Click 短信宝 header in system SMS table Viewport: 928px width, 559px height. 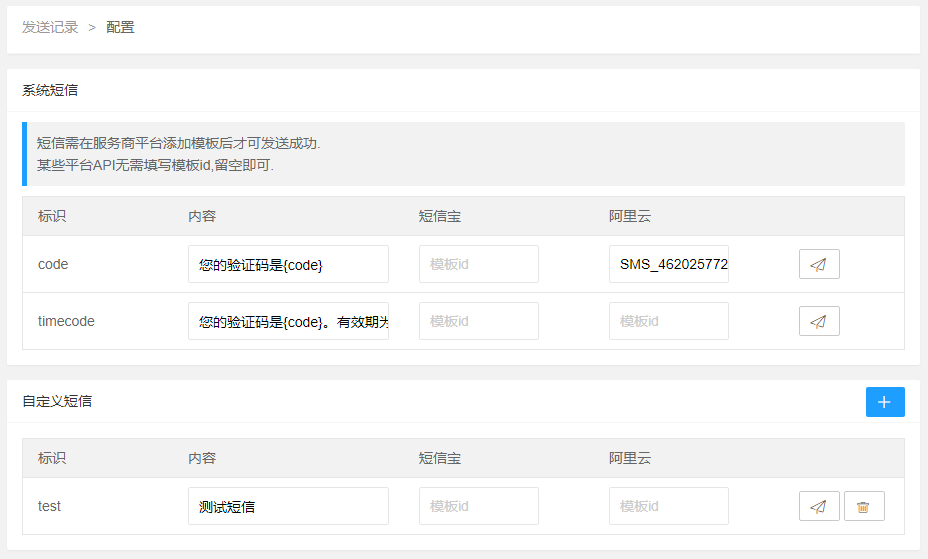440,216
